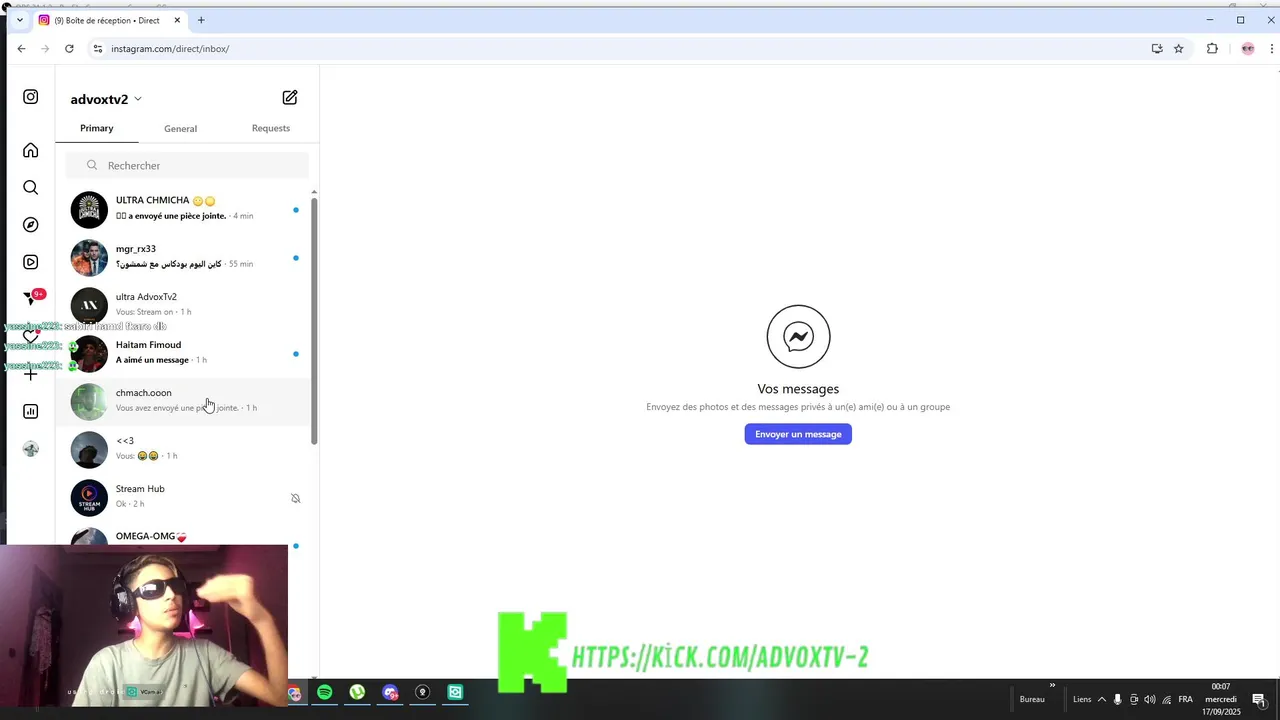Start a new message with compose icon
This screenshot has height=720, width=1280.
[290, 97]
